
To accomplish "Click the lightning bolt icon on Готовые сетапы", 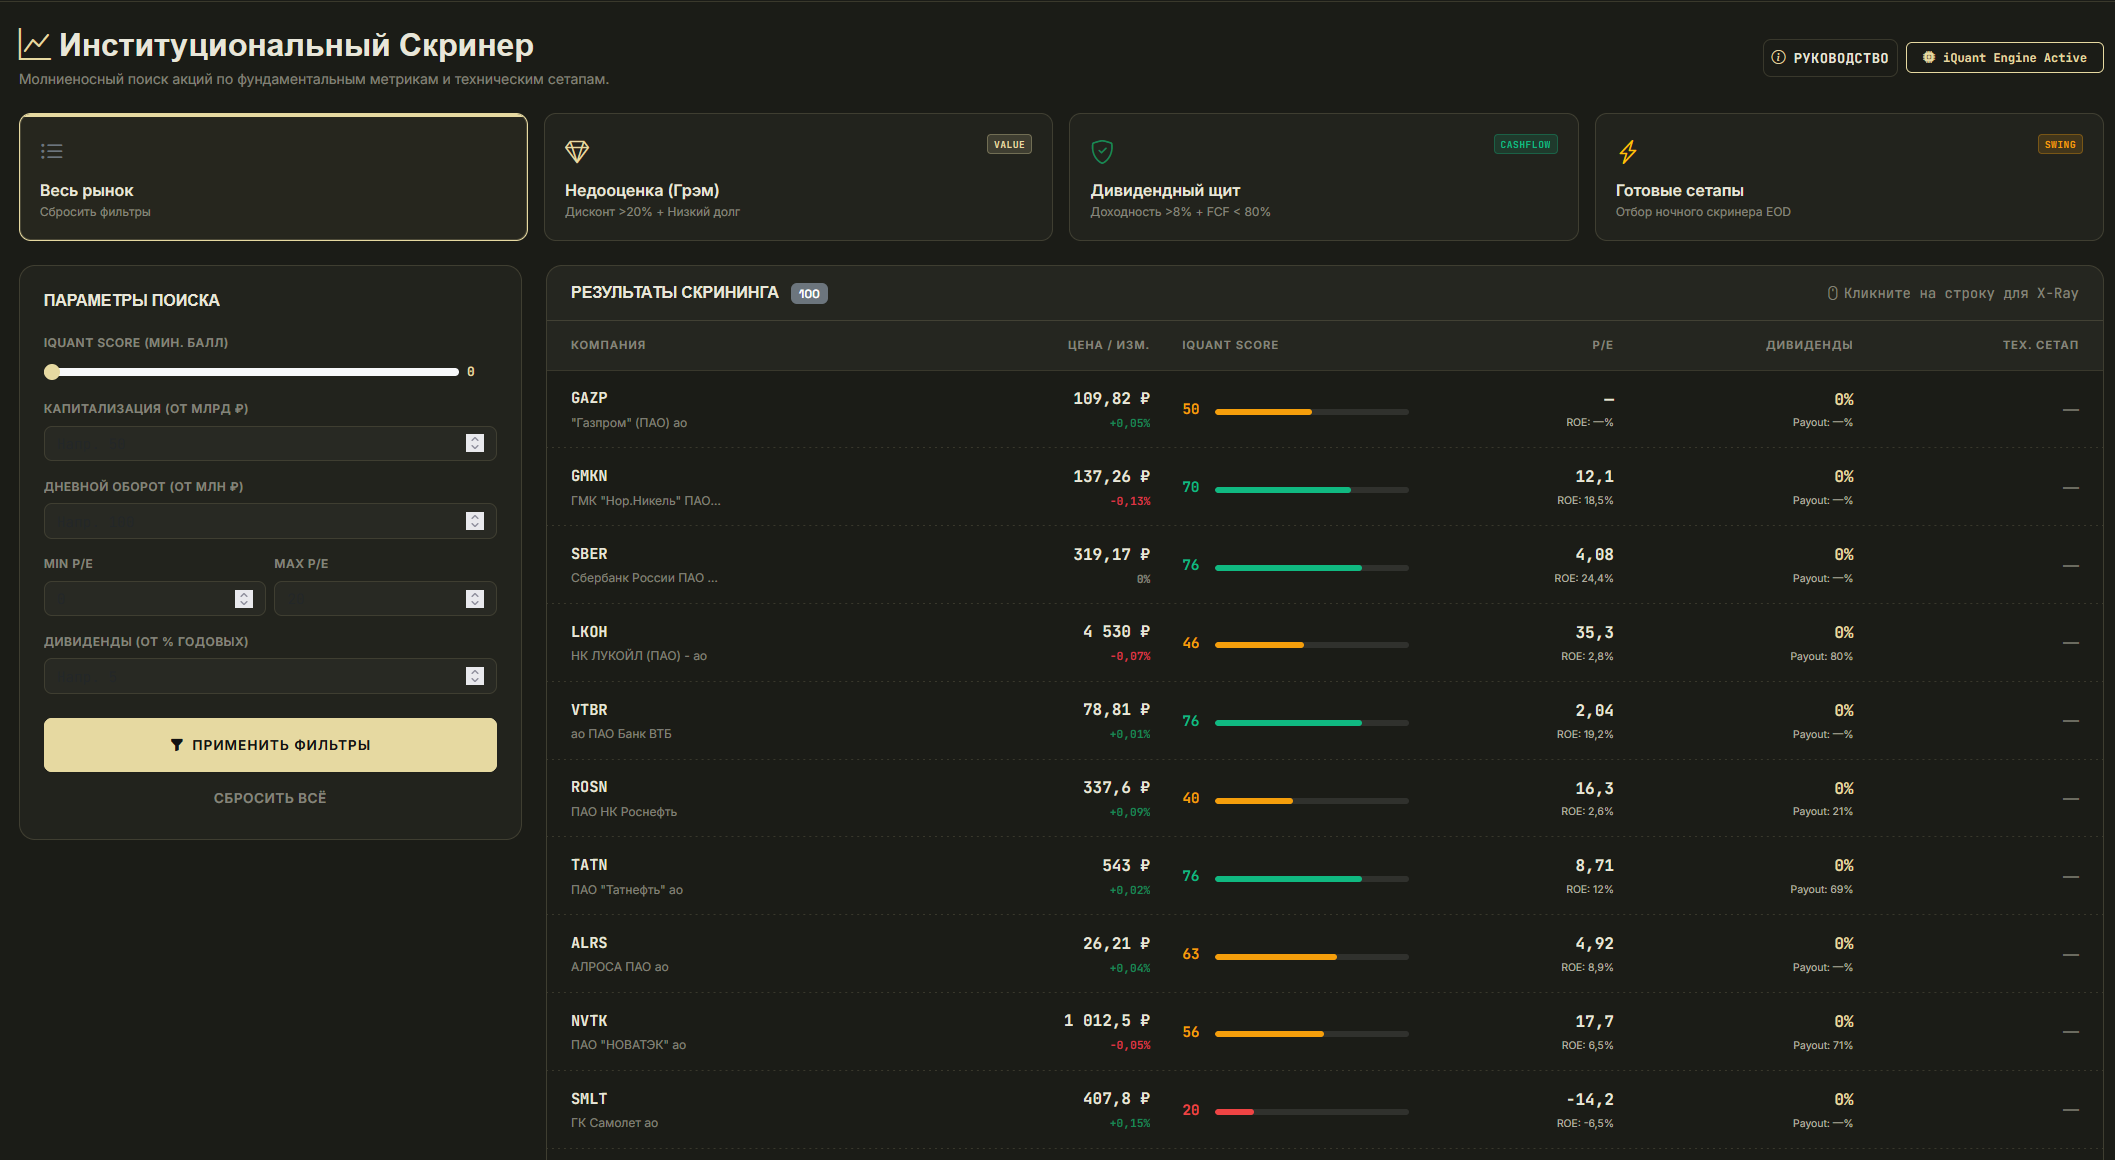I will 1628,152.
